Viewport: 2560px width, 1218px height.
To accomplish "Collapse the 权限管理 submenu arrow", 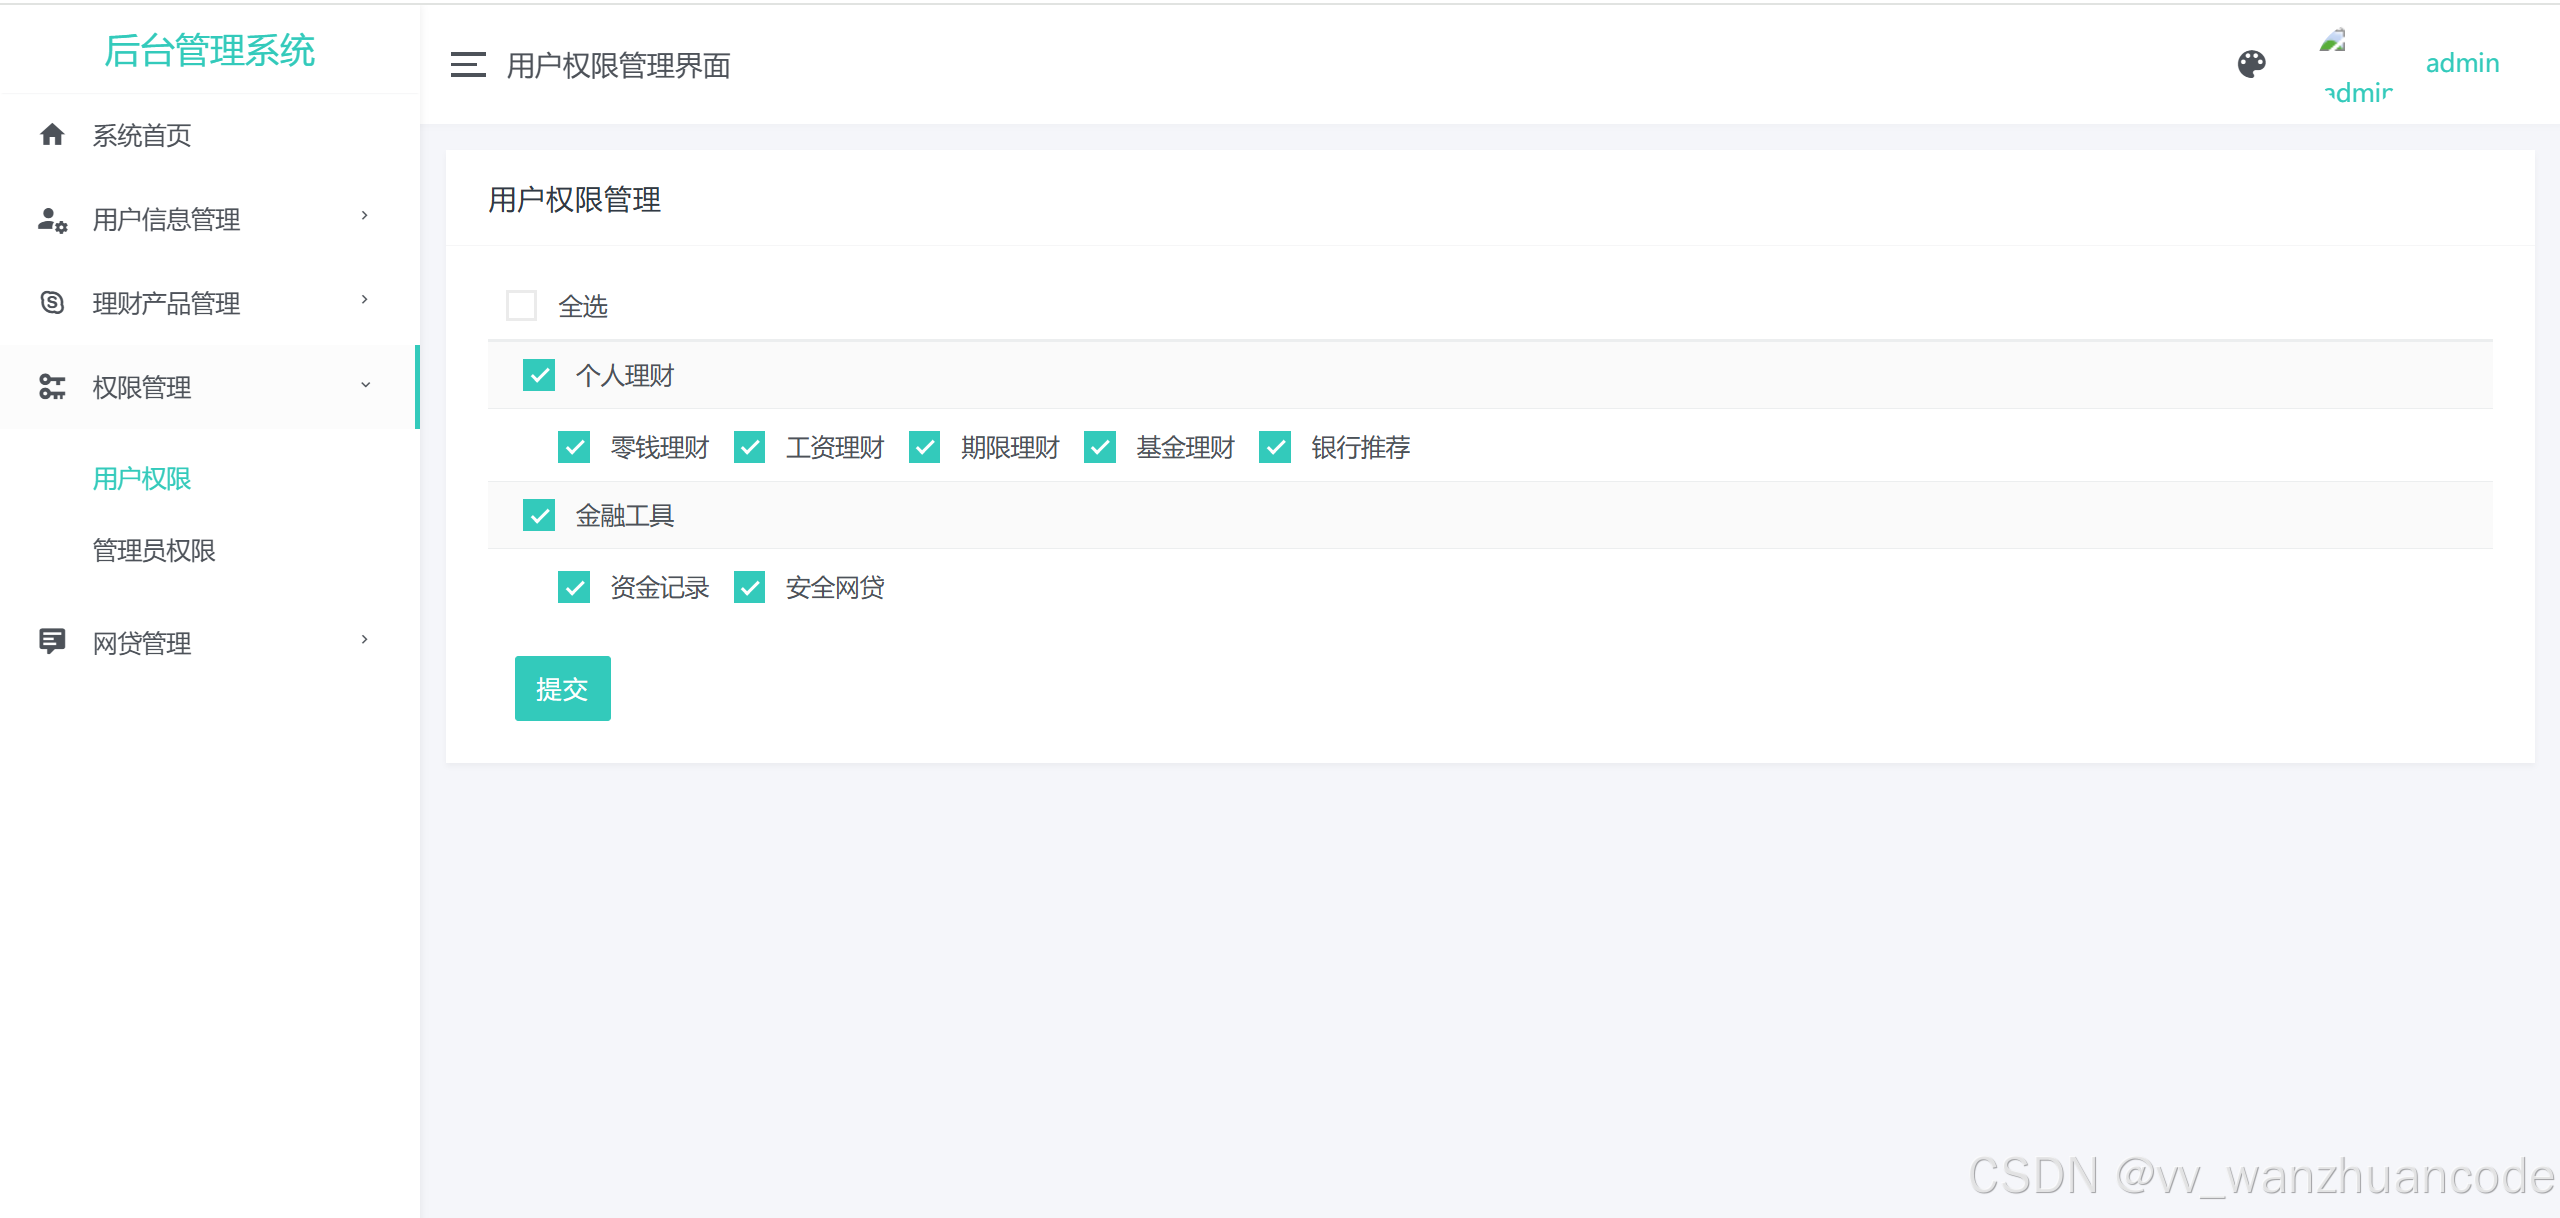I will (365, 385).
